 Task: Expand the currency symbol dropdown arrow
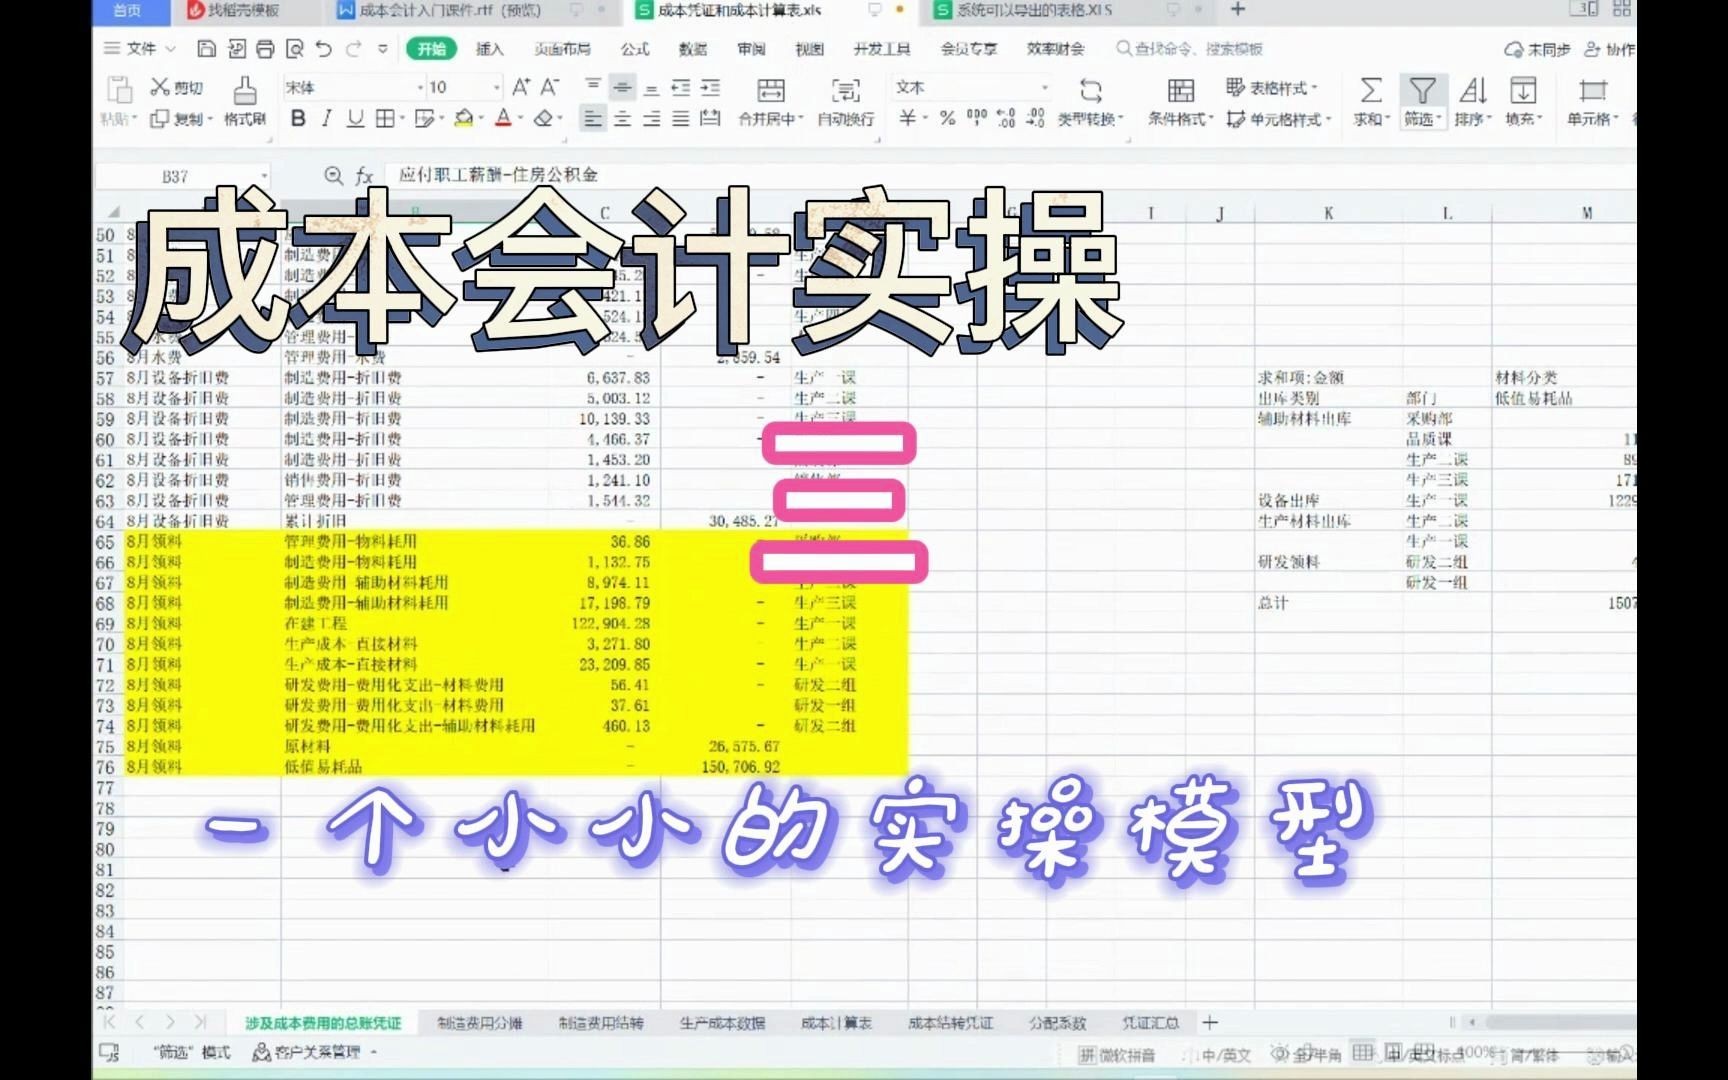click(x=925, y=119)
